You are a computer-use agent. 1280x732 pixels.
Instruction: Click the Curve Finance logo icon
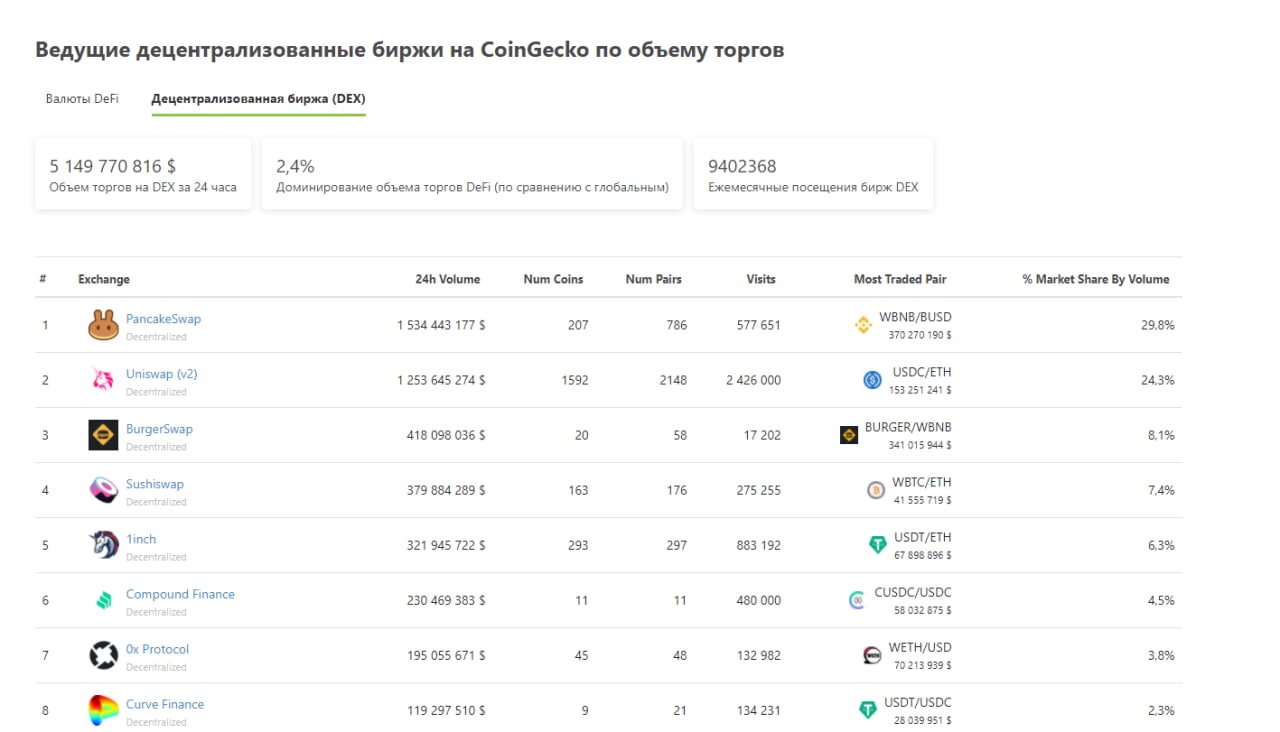click(103, 710)
